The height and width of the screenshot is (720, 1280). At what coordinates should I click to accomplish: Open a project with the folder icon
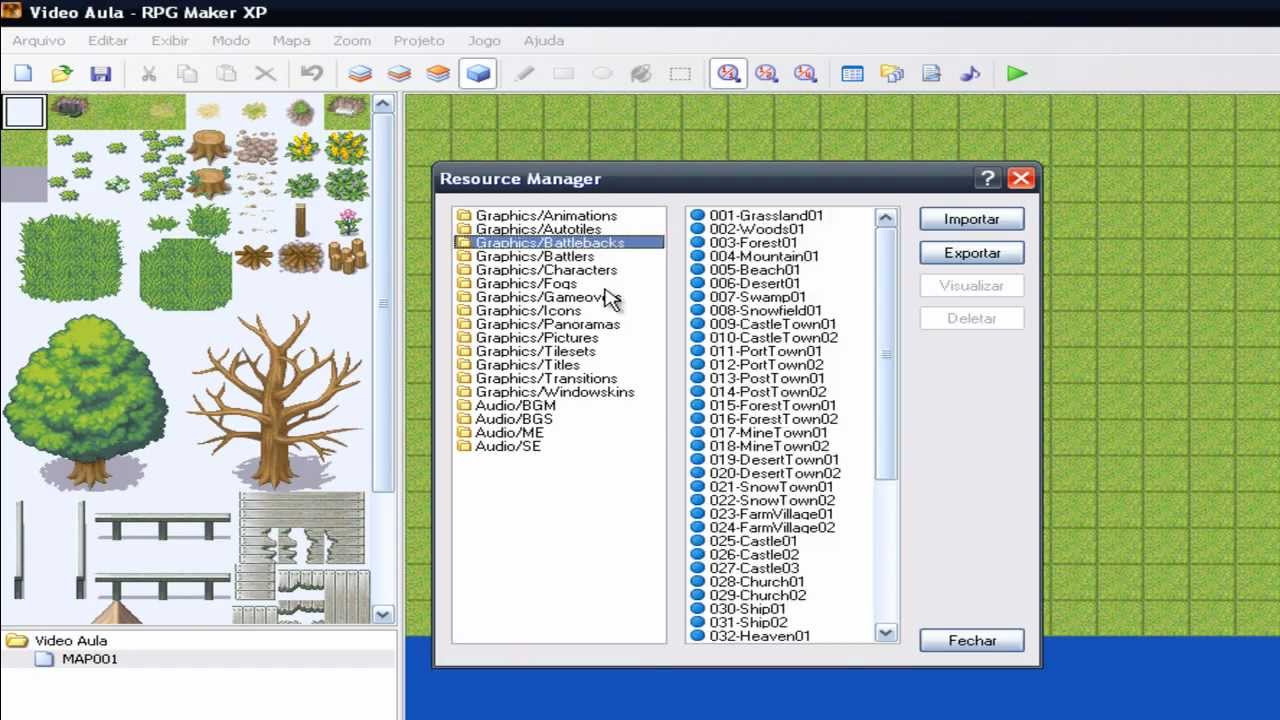click(x=62, y=74)
